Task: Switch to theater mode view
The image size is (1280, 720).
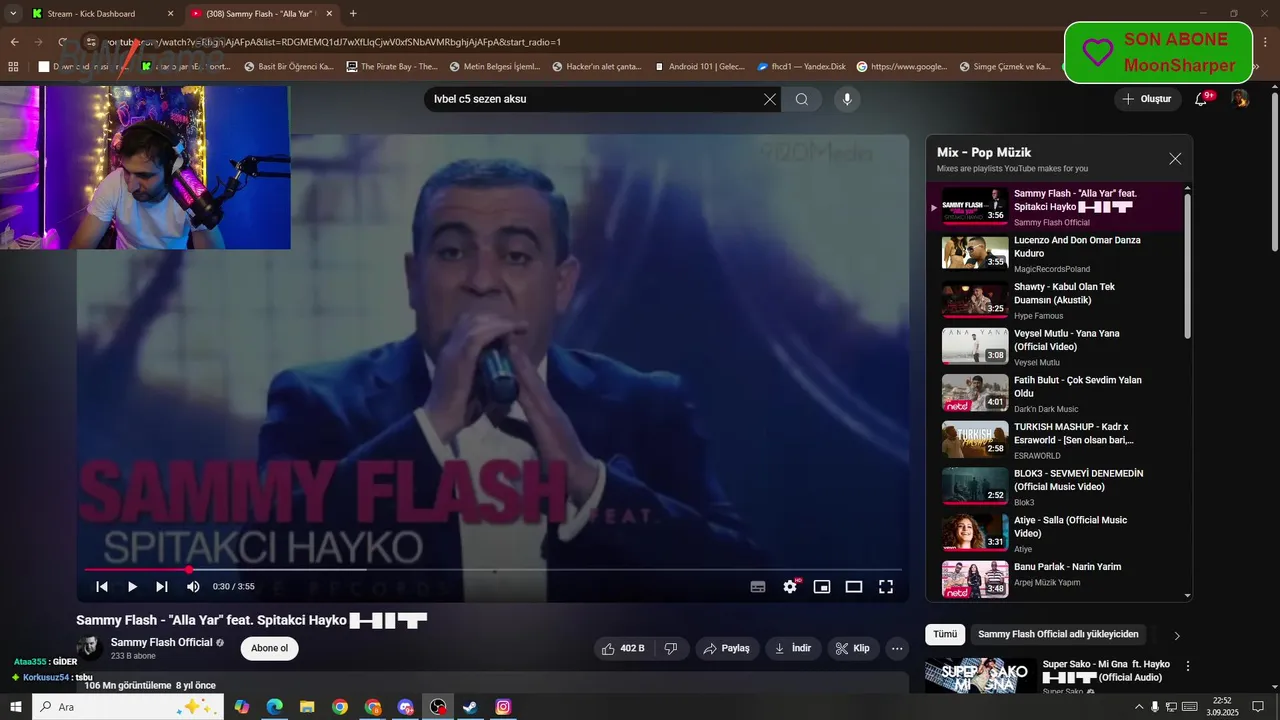Action: click(x=854, y=587)
